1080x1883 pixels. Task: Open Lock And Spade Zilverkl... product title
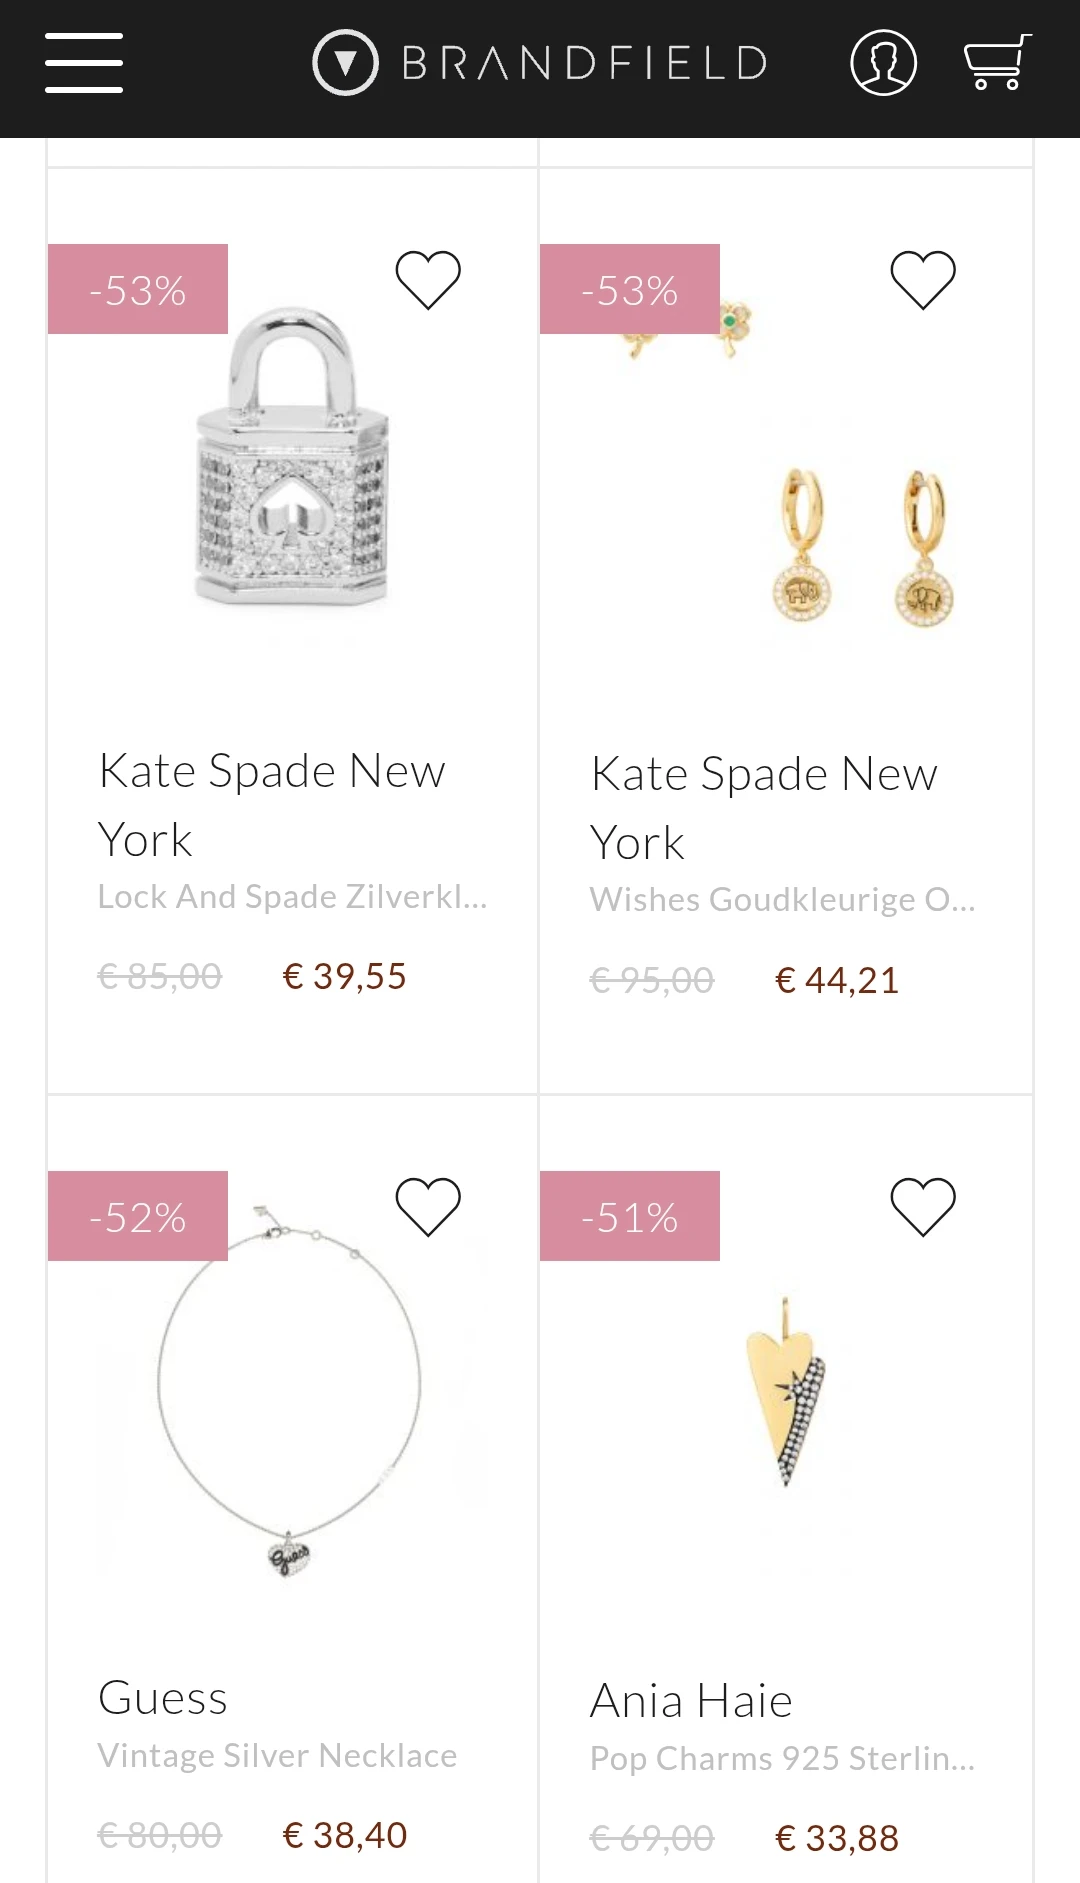[292, 897]
